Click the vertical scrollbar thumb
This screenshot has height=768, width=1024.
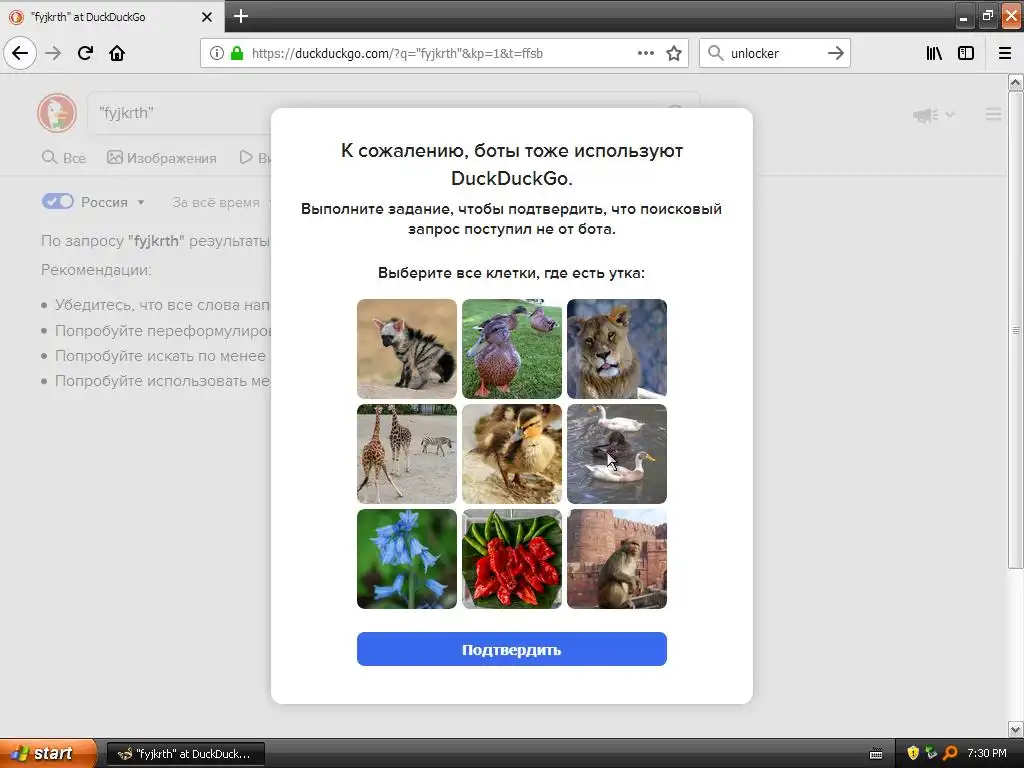[x=1016, y=330]
